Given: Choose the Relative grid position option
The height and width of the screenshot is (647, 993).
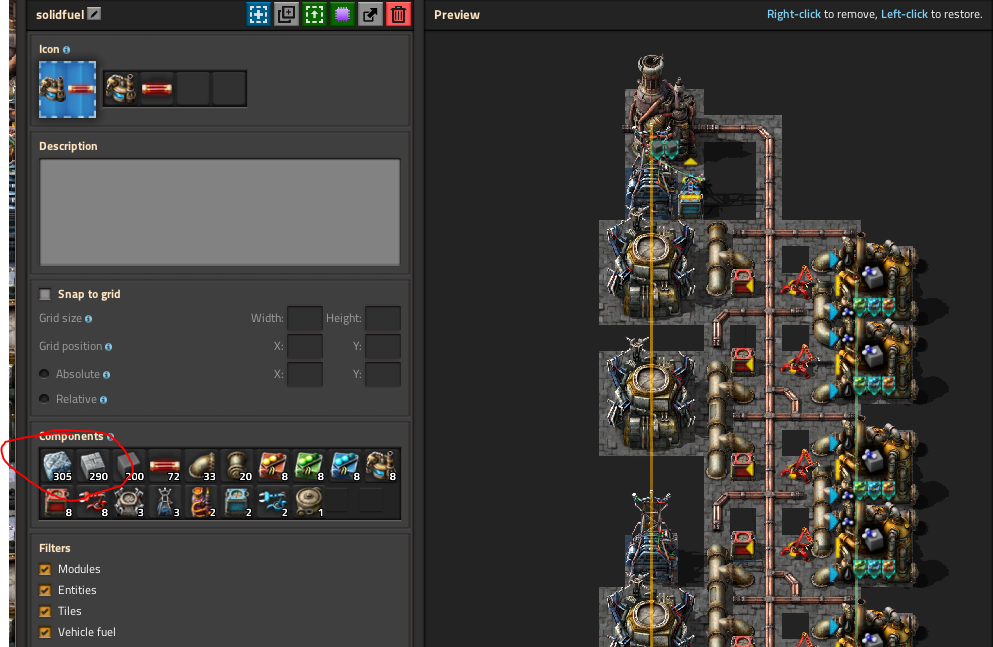Looking at the screenshot, I should pos(45,399).
